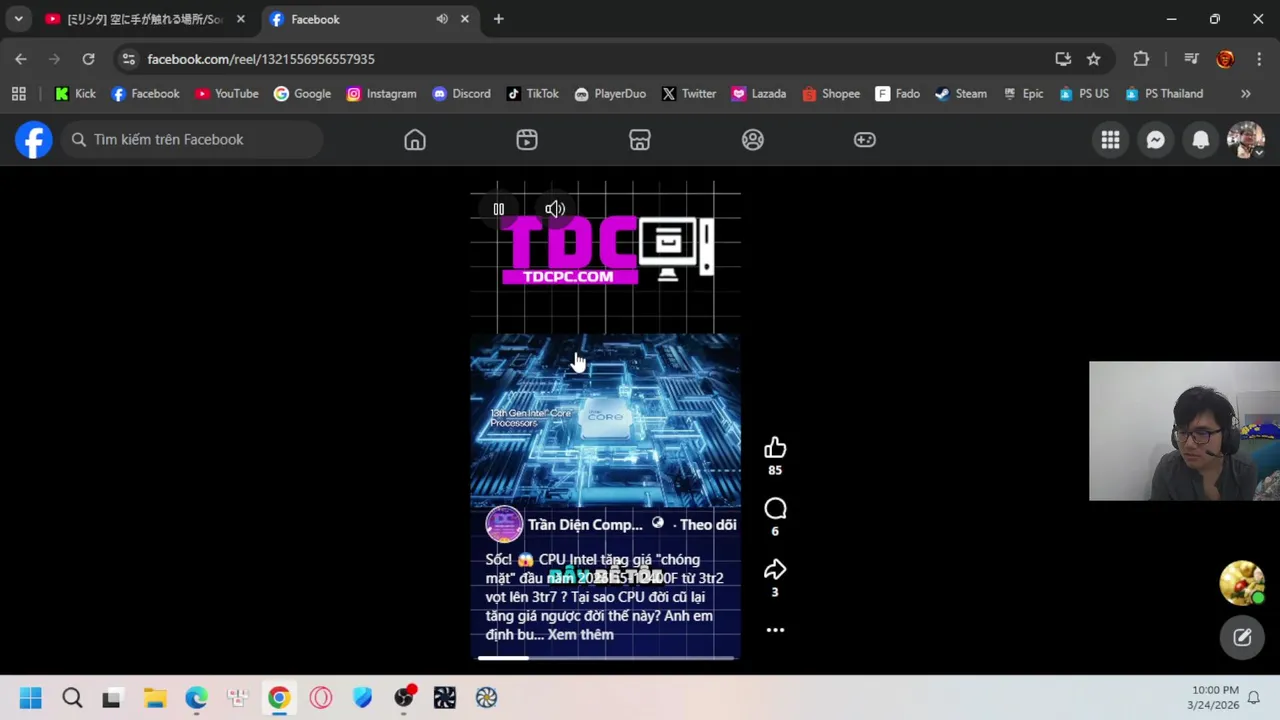The height and width of the screenshot is (720, 1280).
Task: Like the reel with thumbs up
Action: click(x=775, y=448)
